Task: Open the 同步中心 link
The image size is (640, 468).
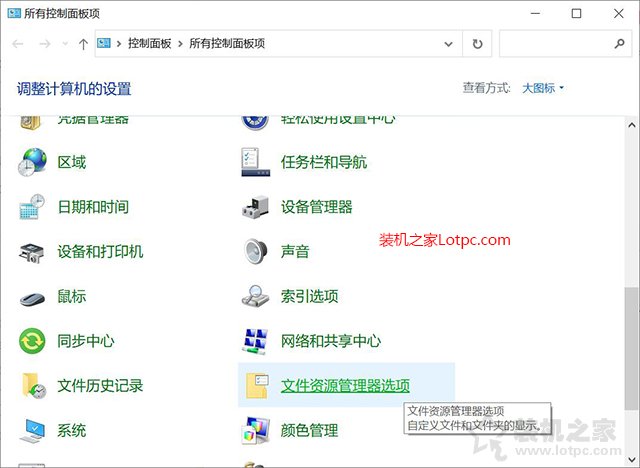Action: click(x=86, y=341)
